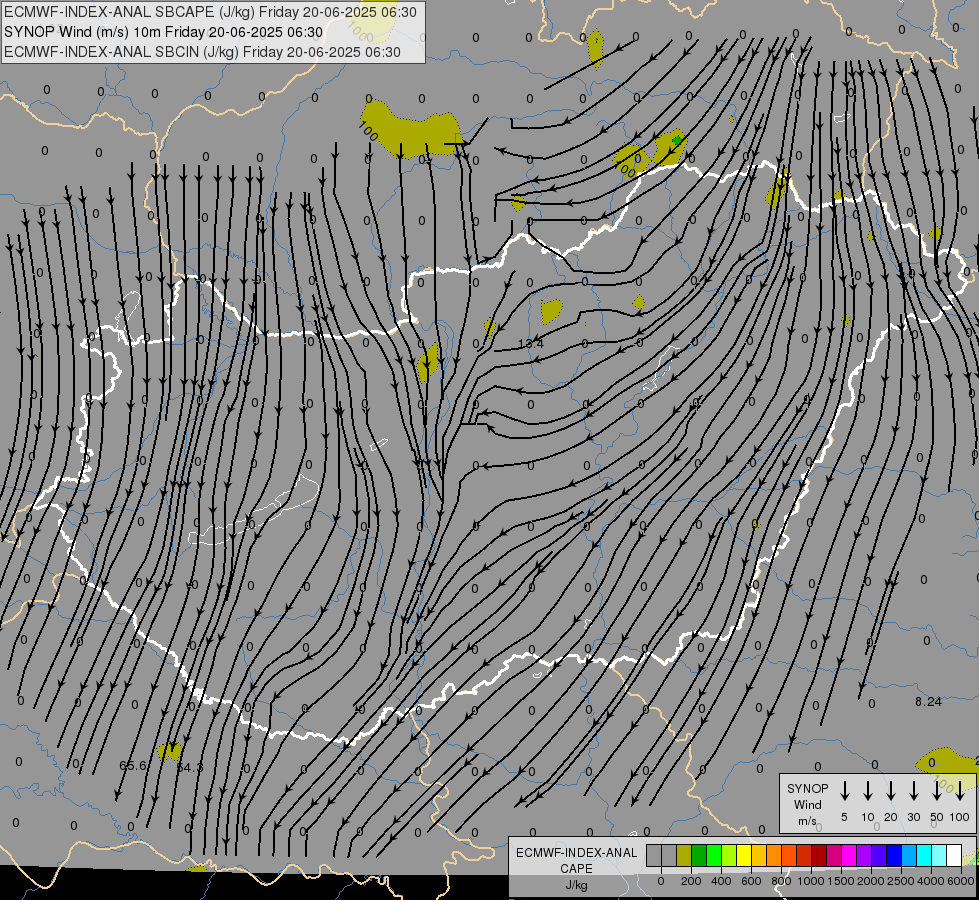The image size is (979, 900).
Task: Click the 10 m/s wind arrow in legend
Action: [x=867, y=791]
